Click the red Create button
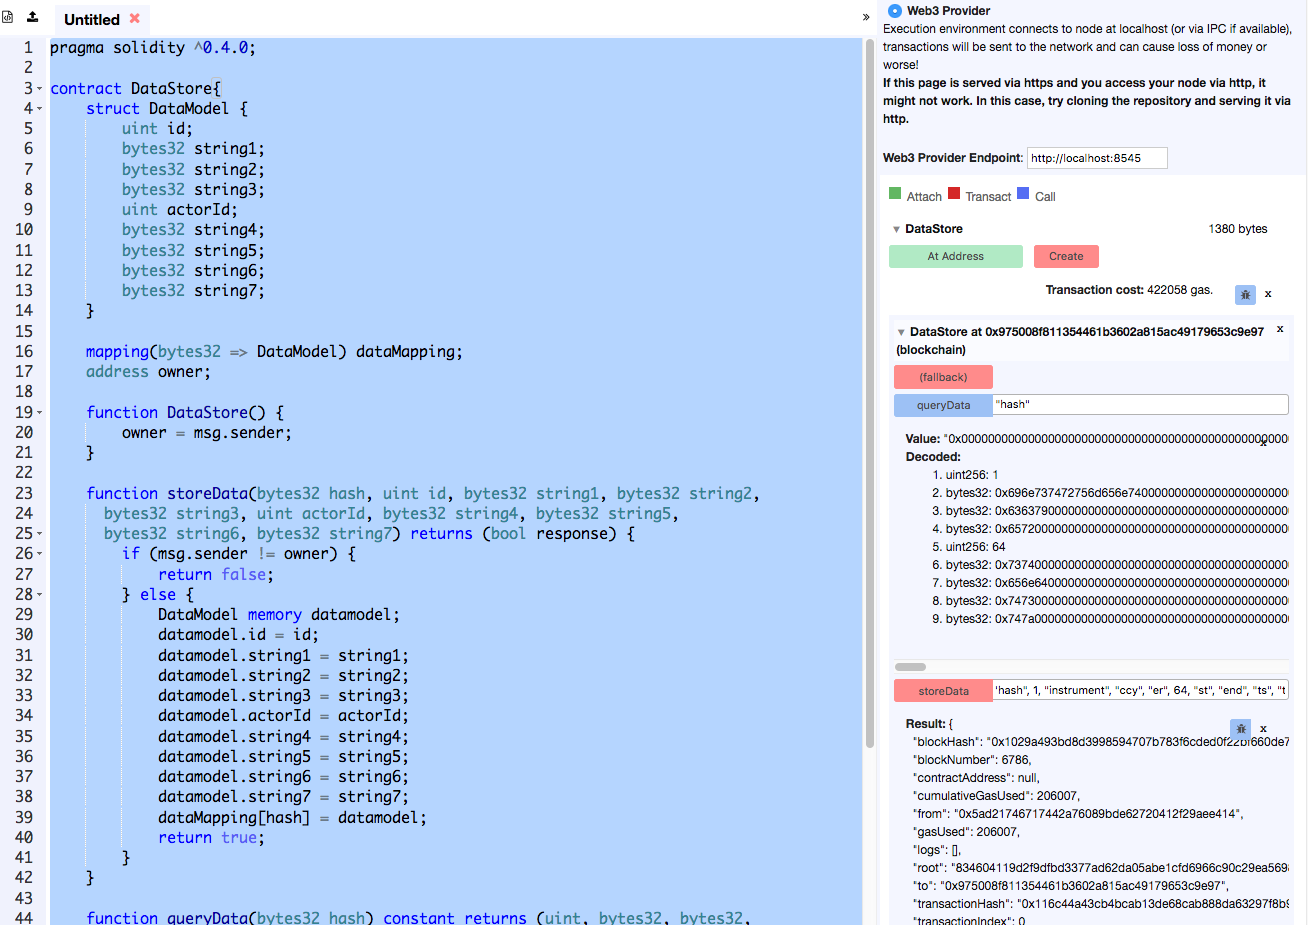1308x925 pixels. point(1066,256)
